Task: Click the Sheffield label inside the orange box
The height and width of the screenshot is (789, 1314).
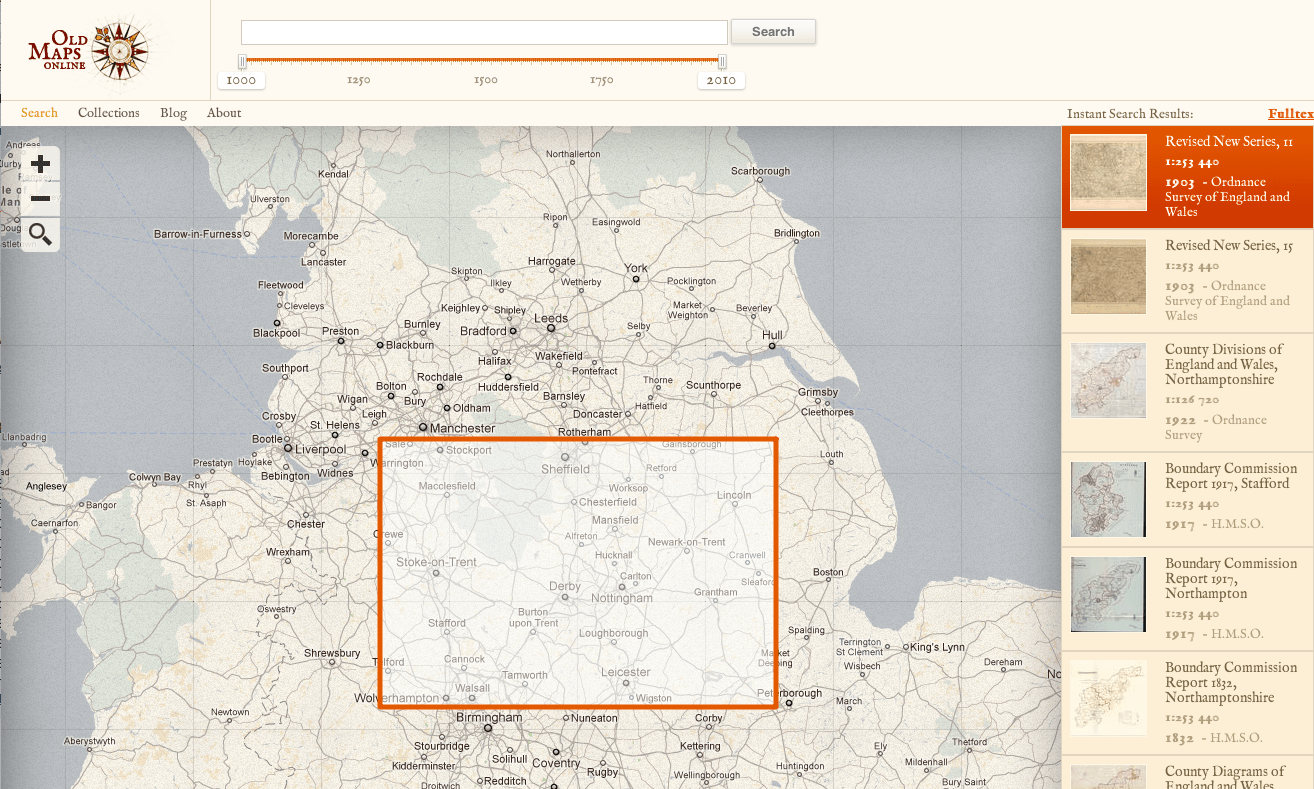Action: (x=566, y=469)
